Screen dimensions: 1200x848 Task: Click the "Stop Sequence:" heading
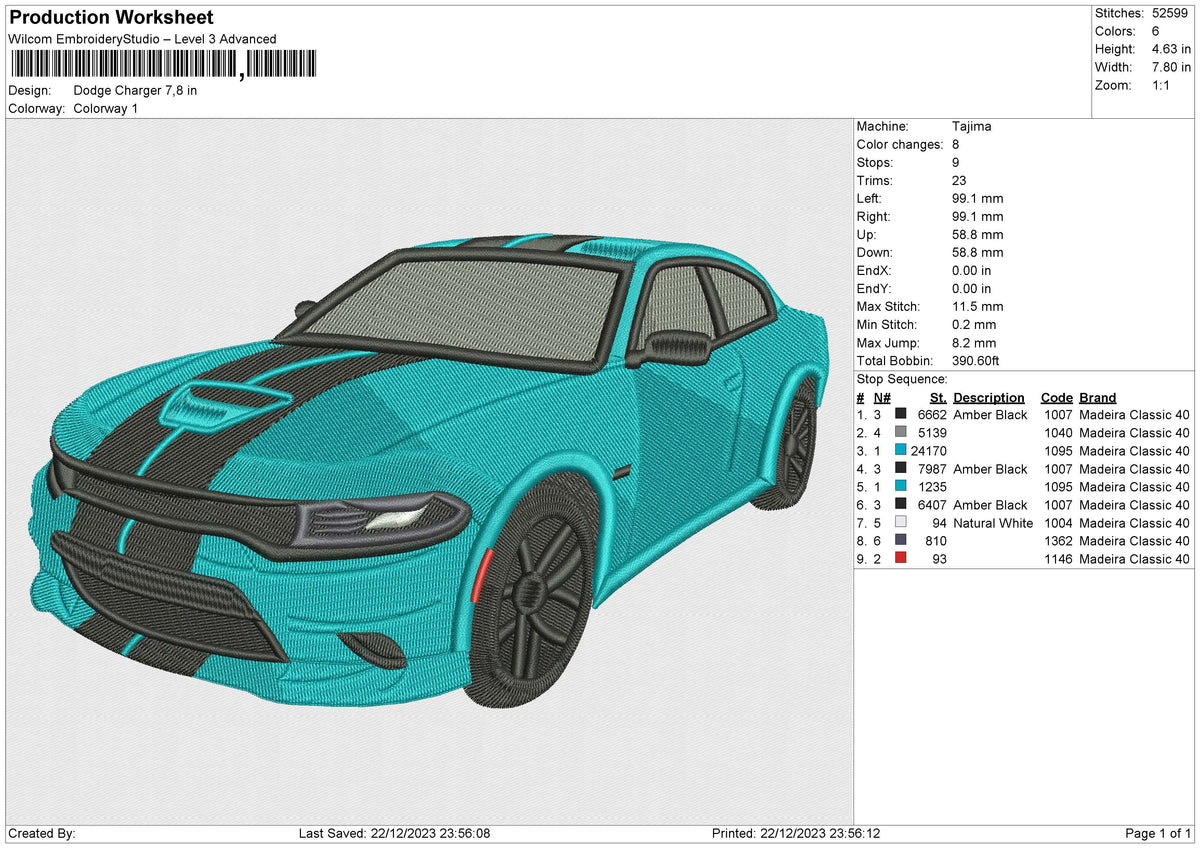pos(902,379)
